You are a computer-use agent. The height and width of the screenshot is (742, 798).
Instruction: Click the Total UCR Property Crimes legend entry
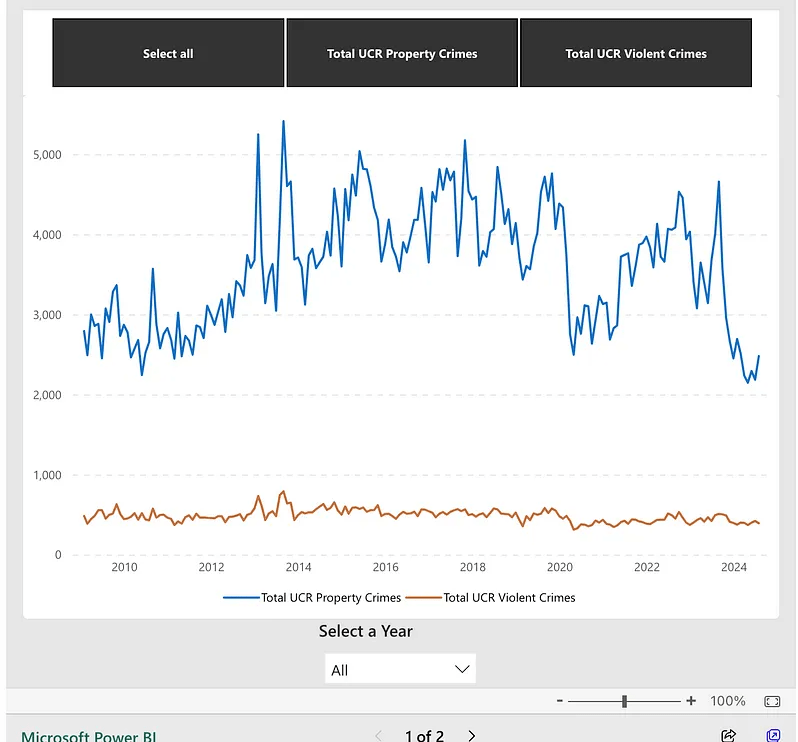(x=312, y=598)
